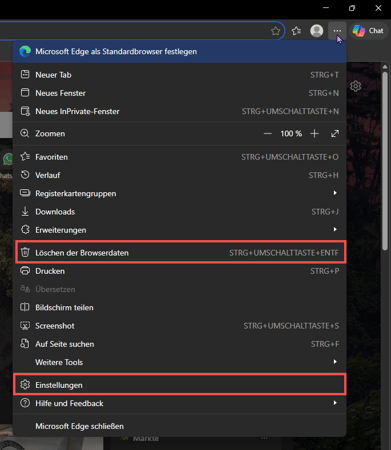Open the user profile avatar

(316, 31)
